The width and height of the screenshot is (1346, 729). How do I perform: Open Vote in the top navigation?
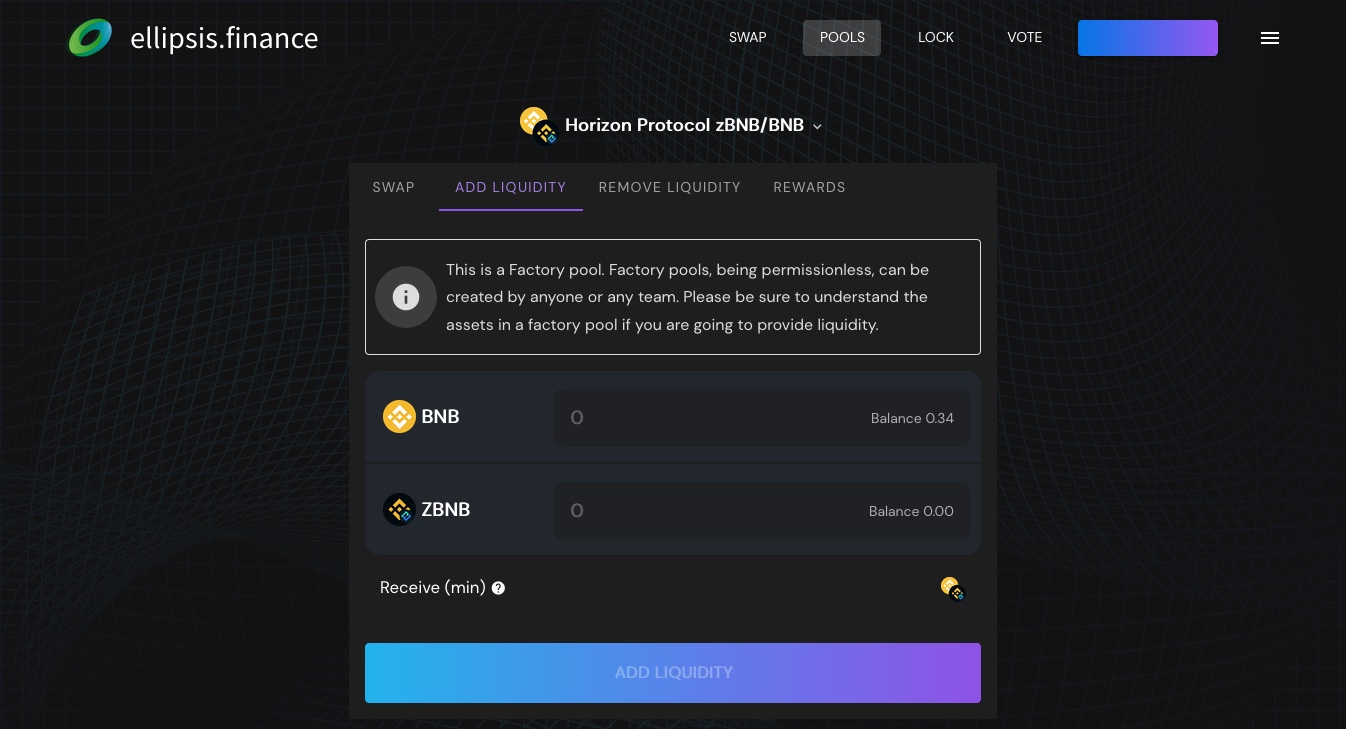click(1024, 38)
